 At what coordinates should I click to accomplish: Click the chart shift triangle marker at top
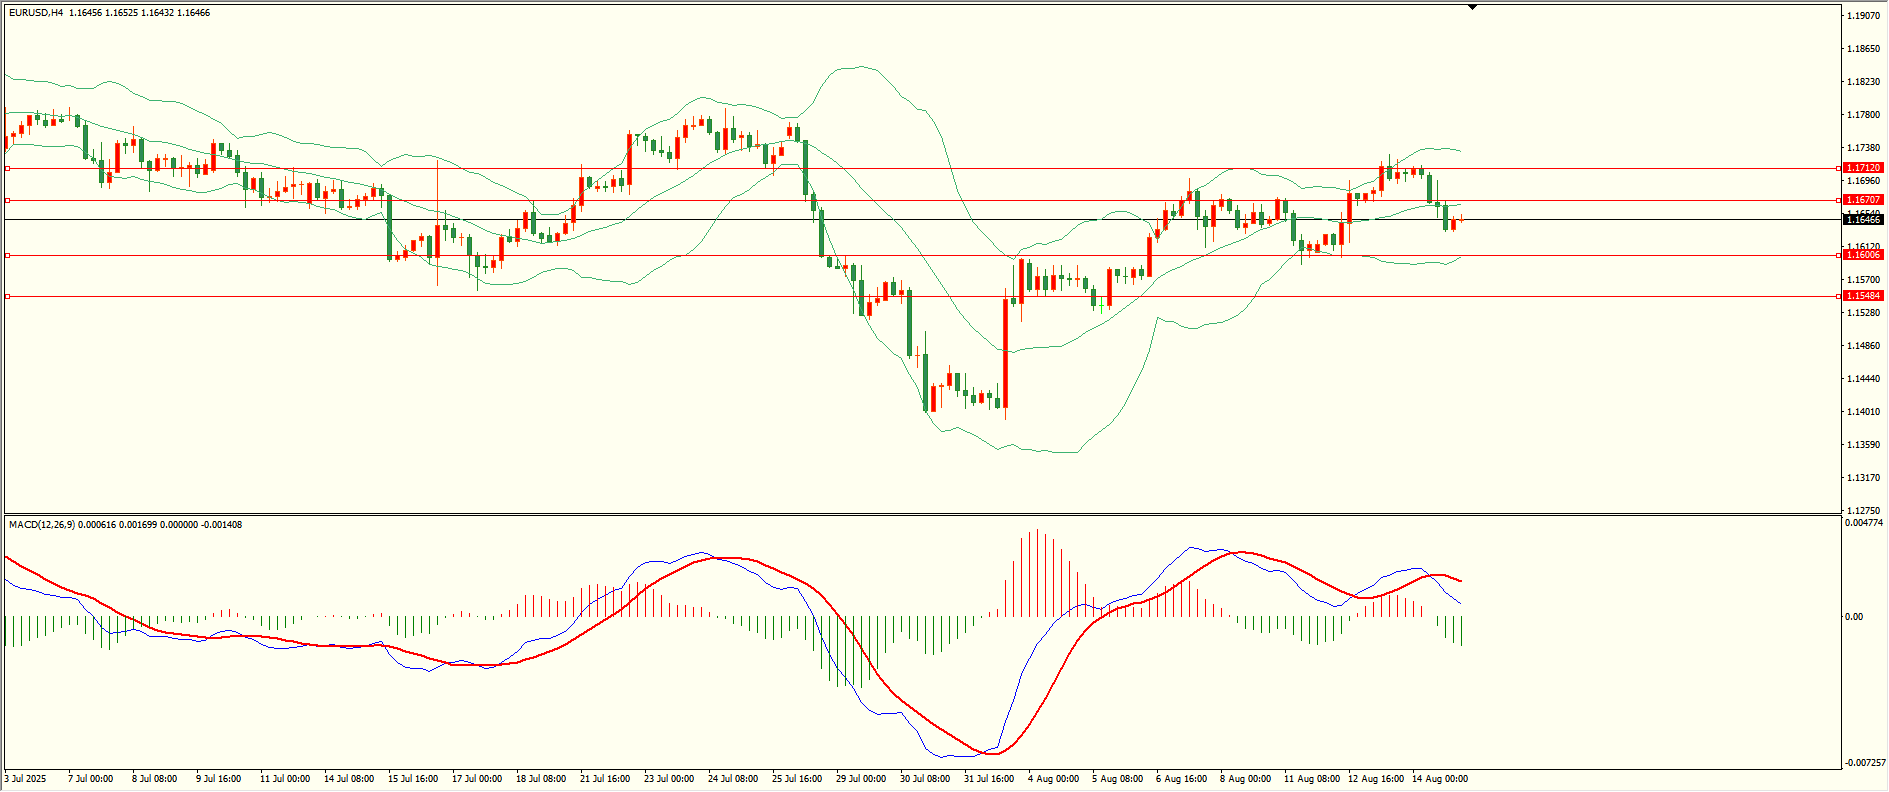pos(1472,7)
